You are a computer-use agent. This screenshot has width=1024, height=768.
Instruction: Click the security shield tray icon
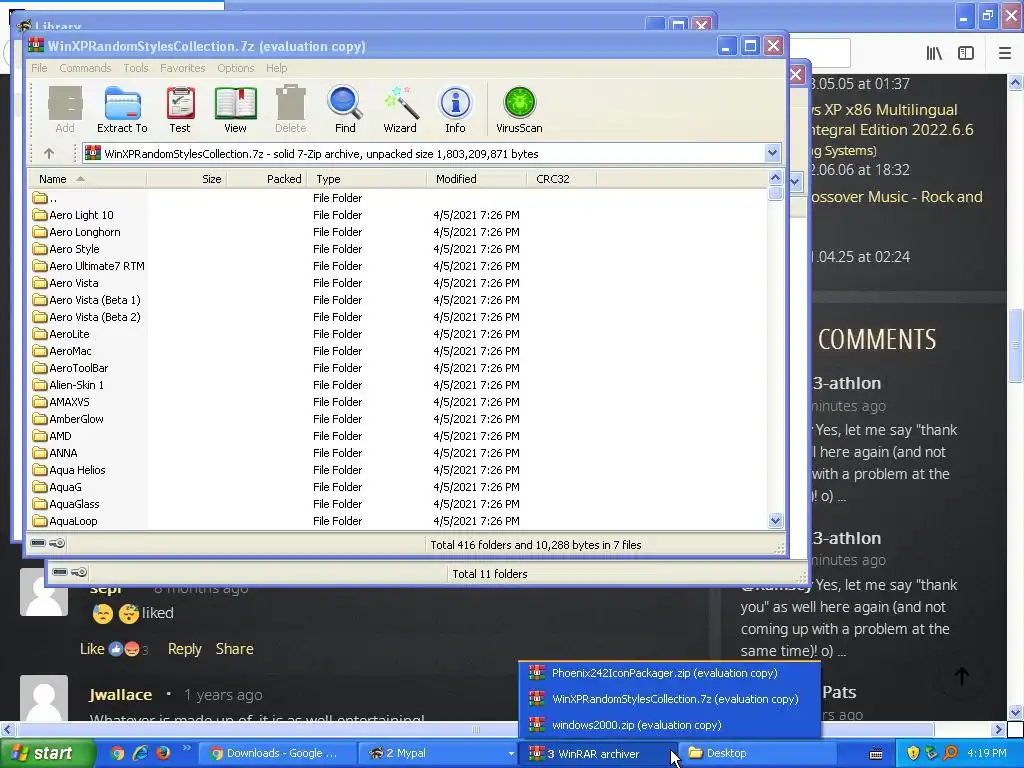(x=913, y=753)
